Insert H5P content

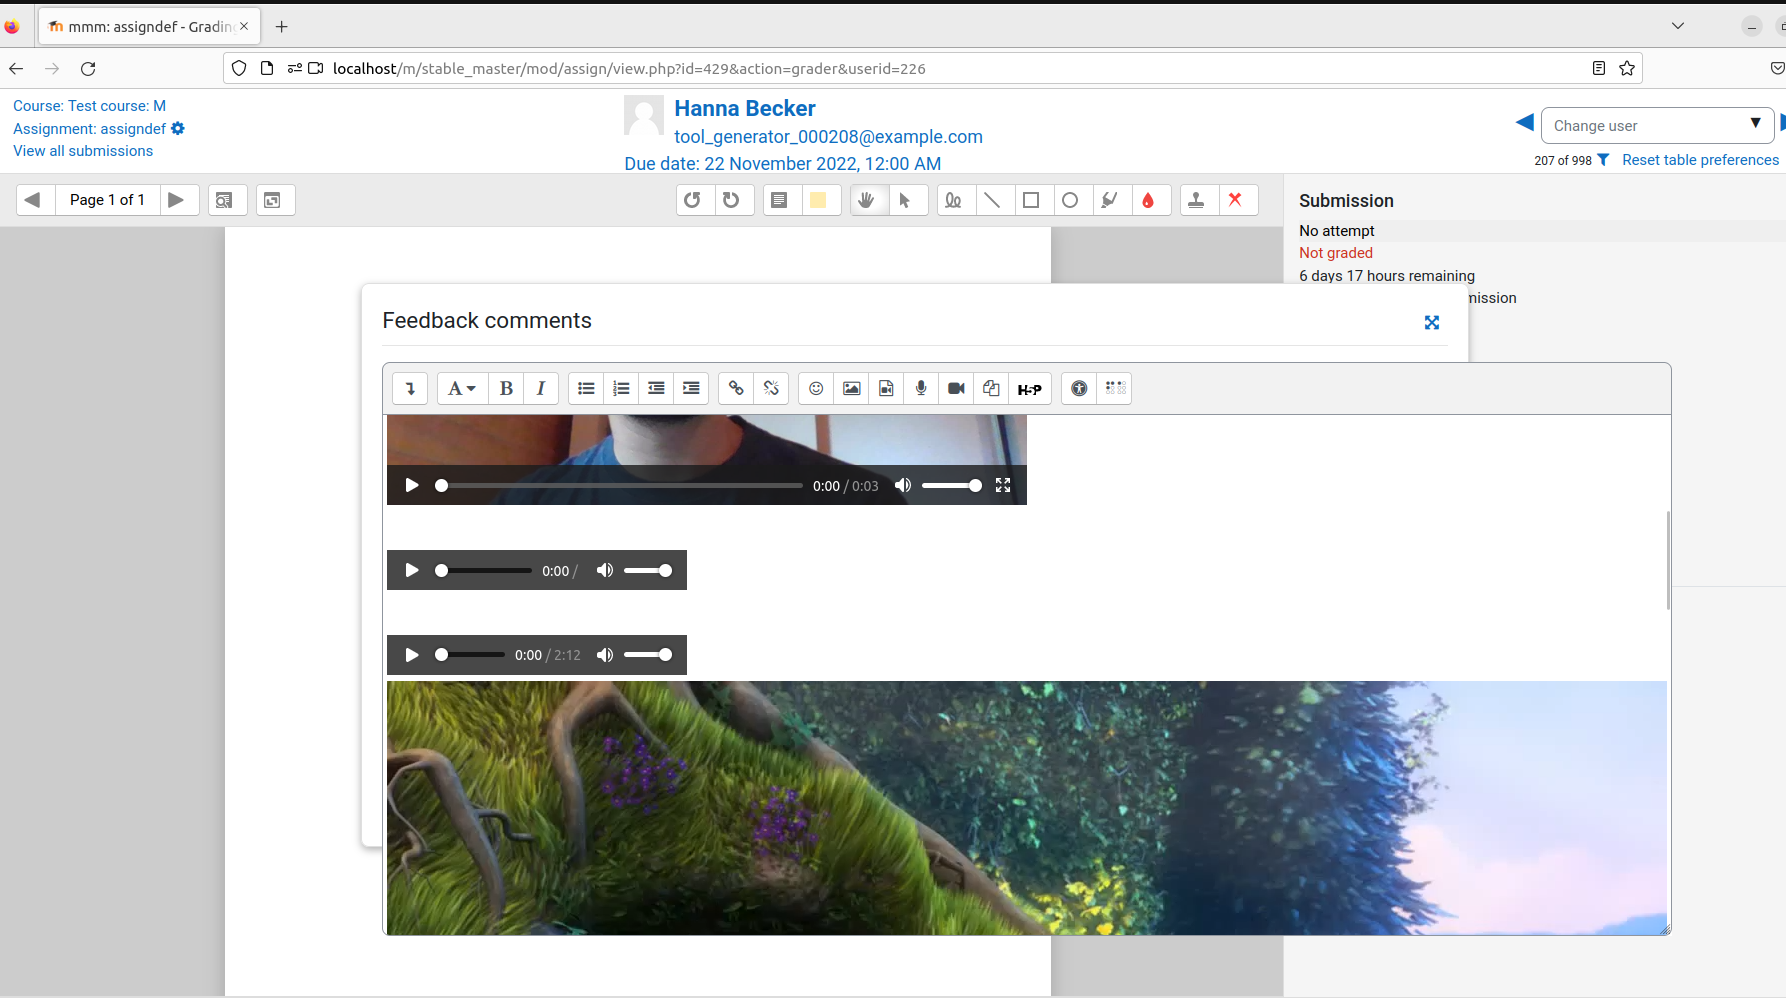tap(1029, 388)
